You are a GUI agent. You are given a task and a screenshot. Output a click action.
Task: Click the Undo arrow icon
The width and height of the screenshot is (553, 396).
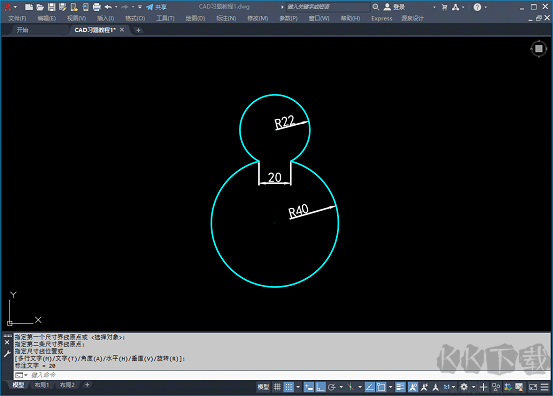pyautogui.click(x=108, y=7)
